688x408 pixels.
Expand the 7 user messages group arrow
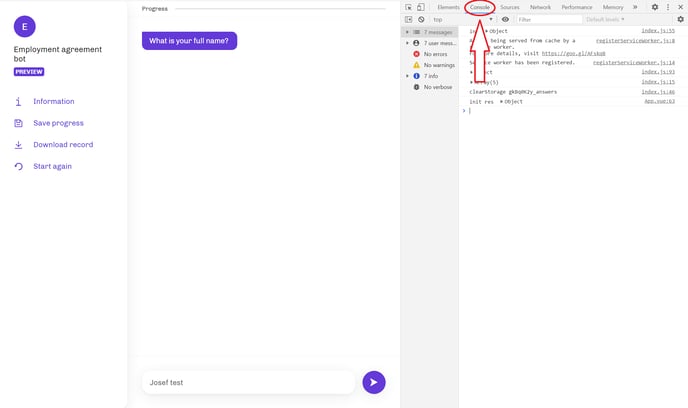pyautogui.click(x=407, y=43)
